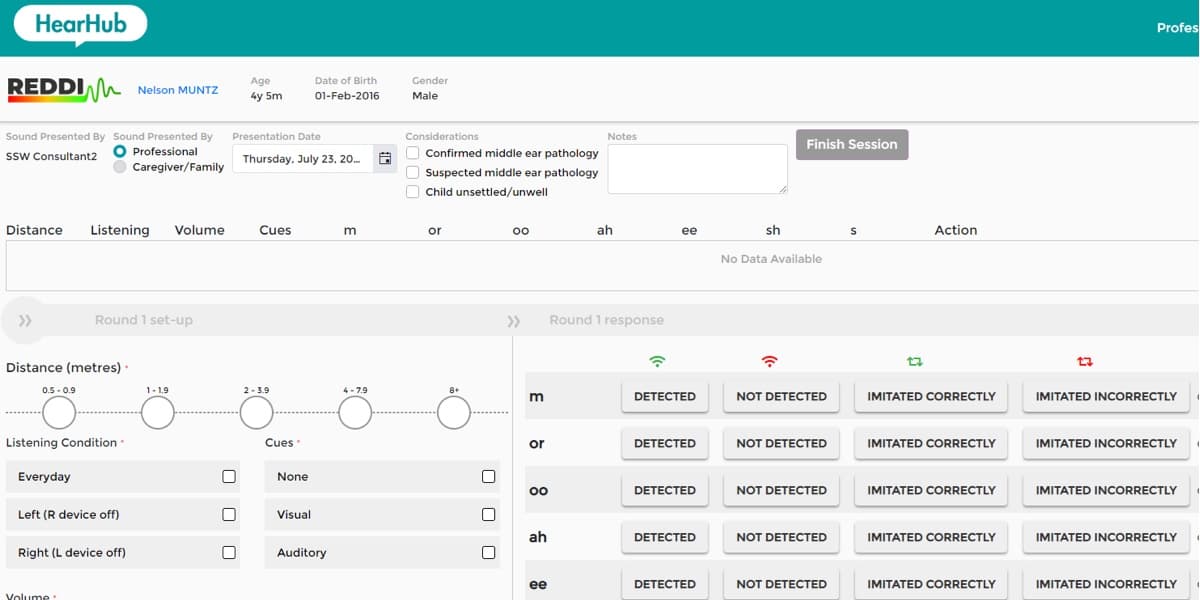Image resolution: width=1200 pixels, height=600 pixels.
Task: Click the red wifi Not Detected icon
Action: (769, 361)
